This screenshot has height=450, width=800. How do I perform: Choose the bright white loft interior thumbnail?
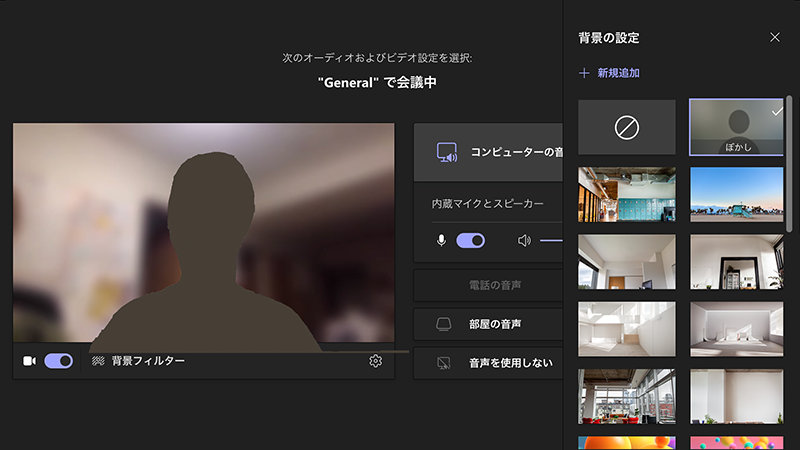(627, 329)
